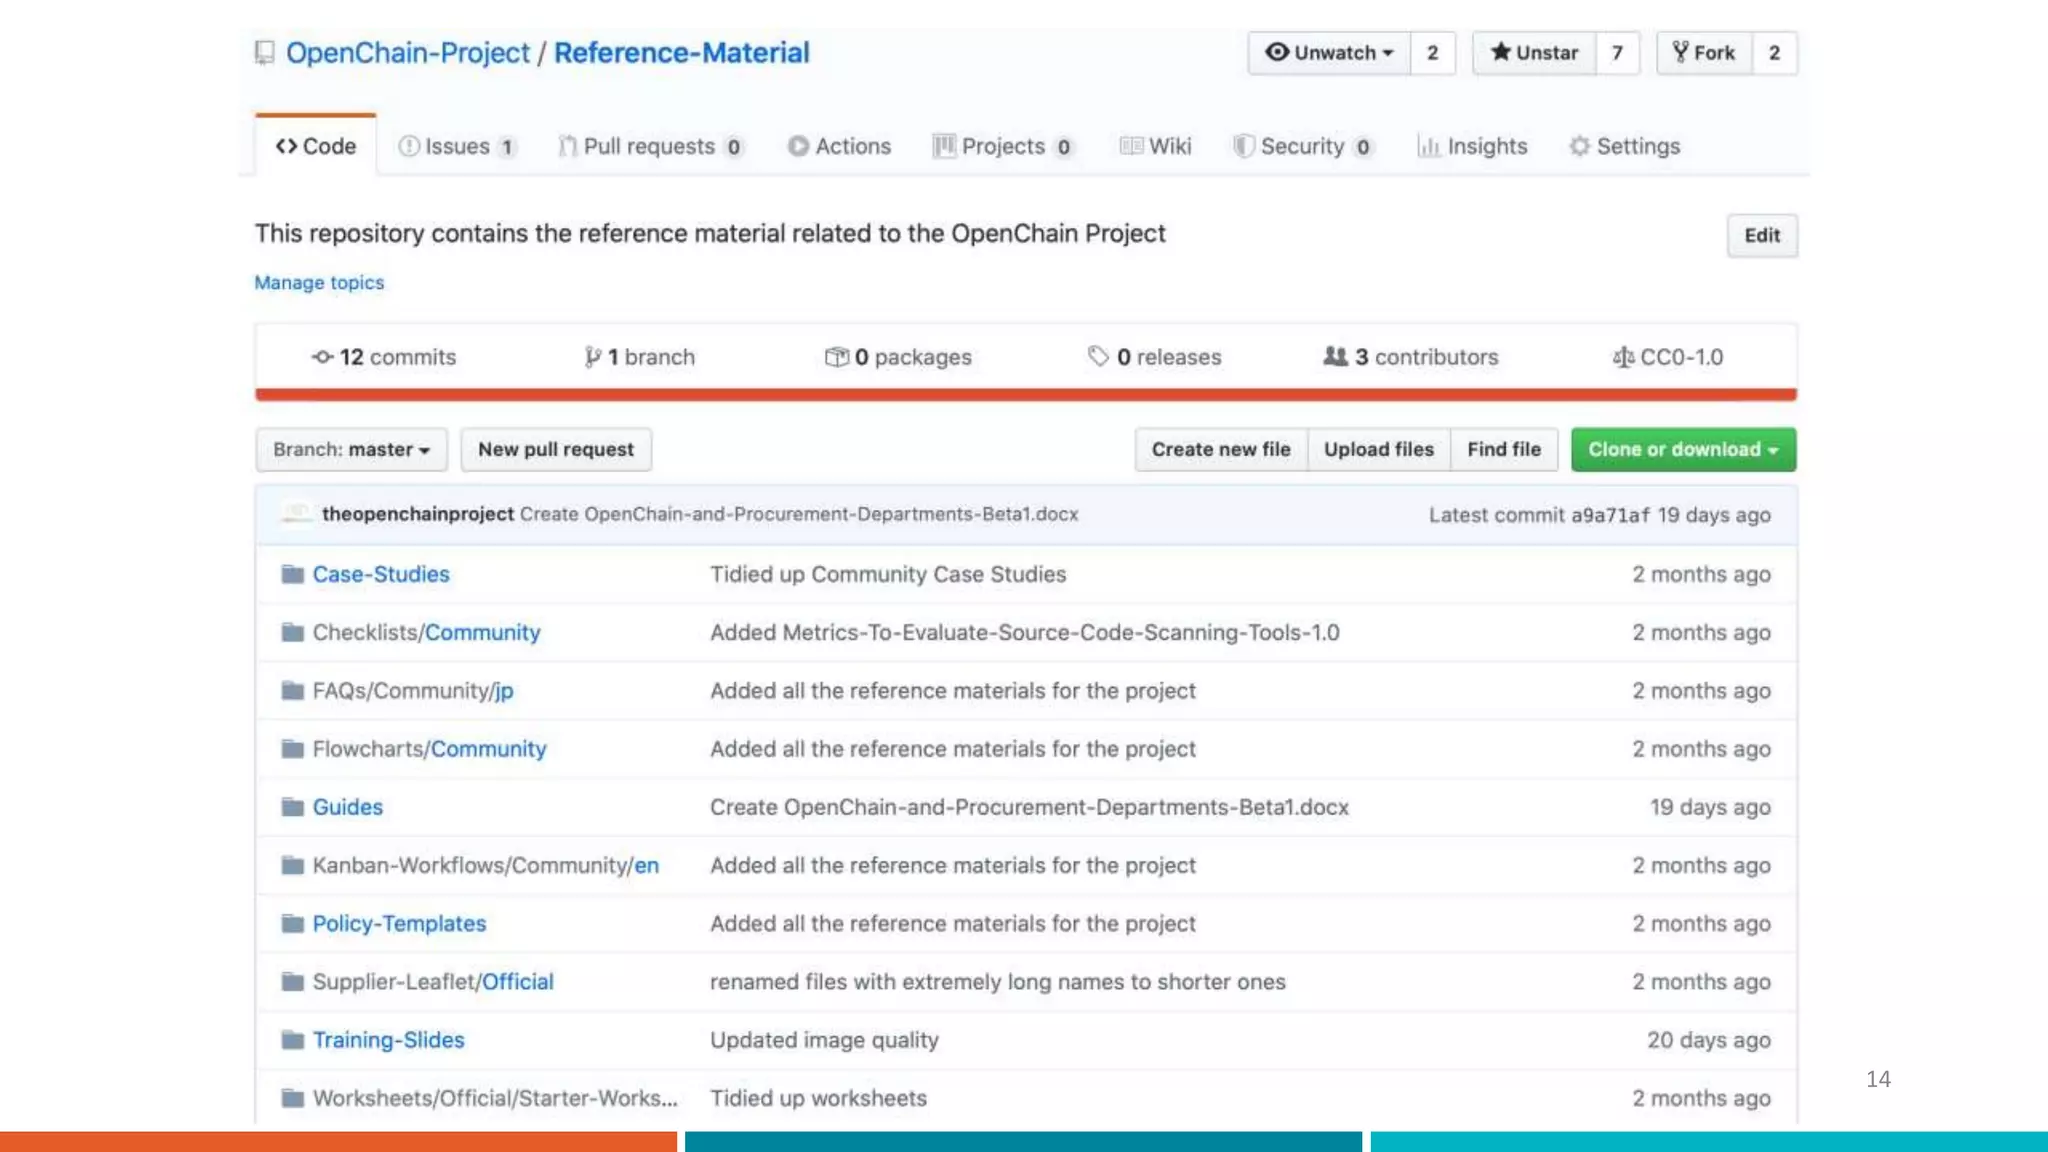Viewport: 2048px width, 1152px height.
Task: Click the Manage topics link
Action: pos(319,283)
